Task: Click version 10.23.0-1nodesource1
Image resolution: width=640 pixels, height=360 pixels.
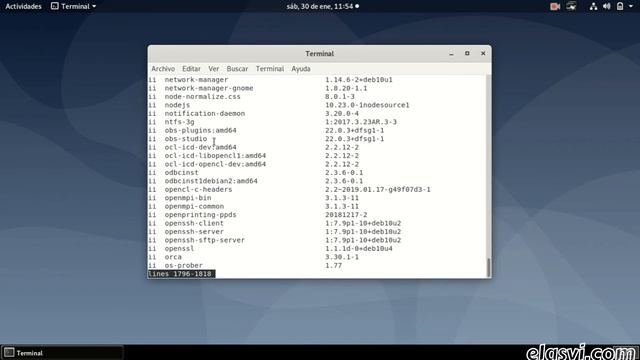Action: [367, 105]
